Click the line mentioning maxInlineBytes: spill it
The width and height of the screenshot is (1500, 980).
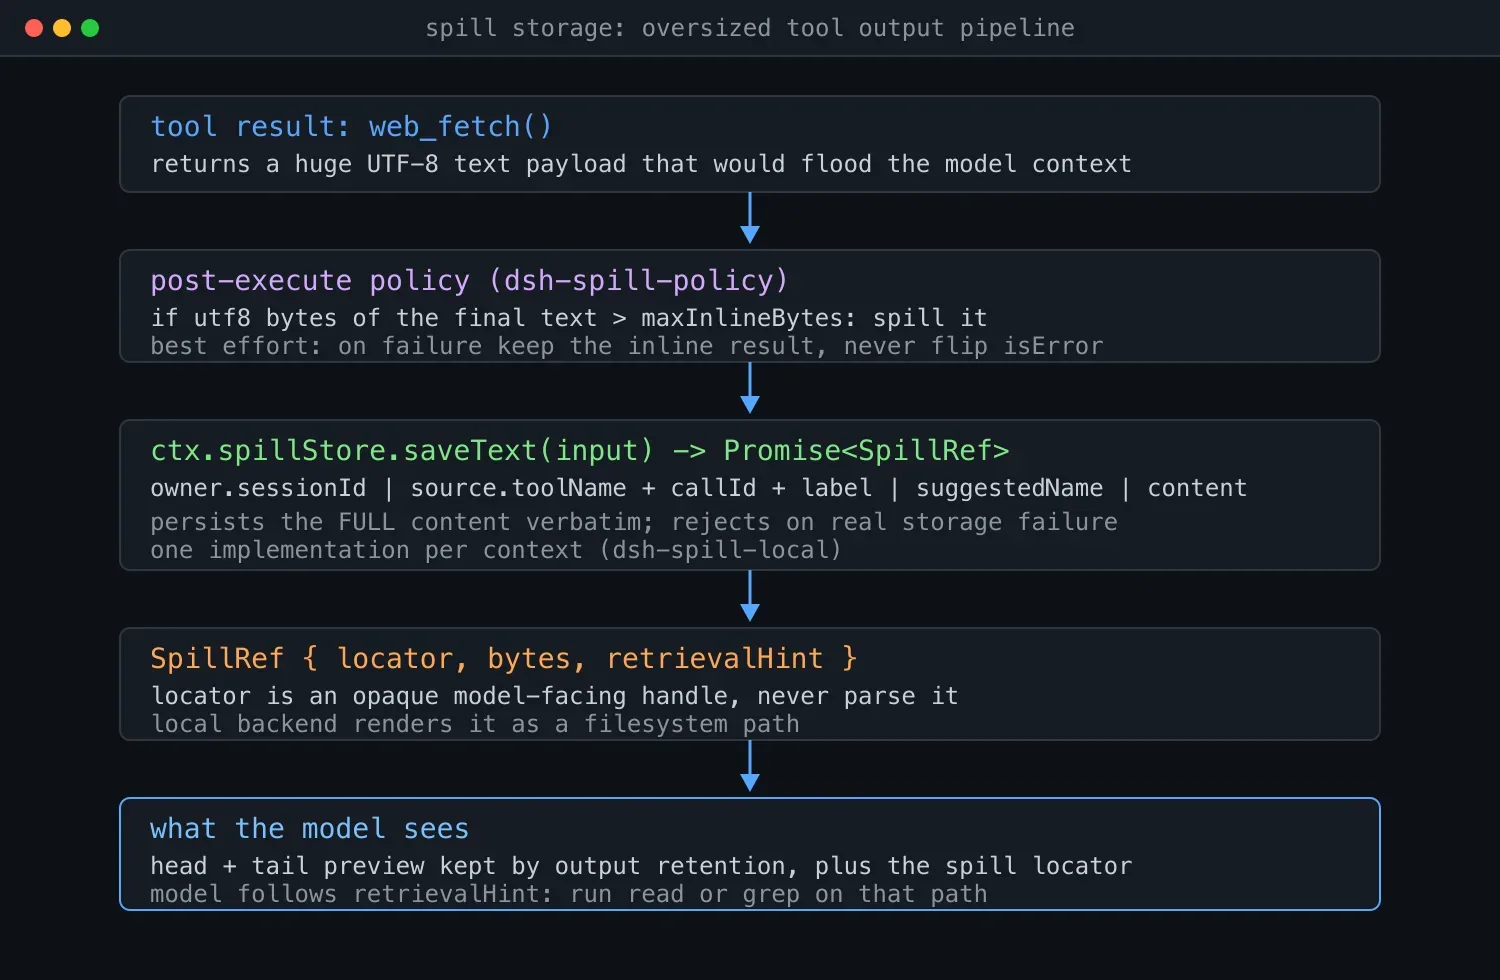[x=569, y=318]
